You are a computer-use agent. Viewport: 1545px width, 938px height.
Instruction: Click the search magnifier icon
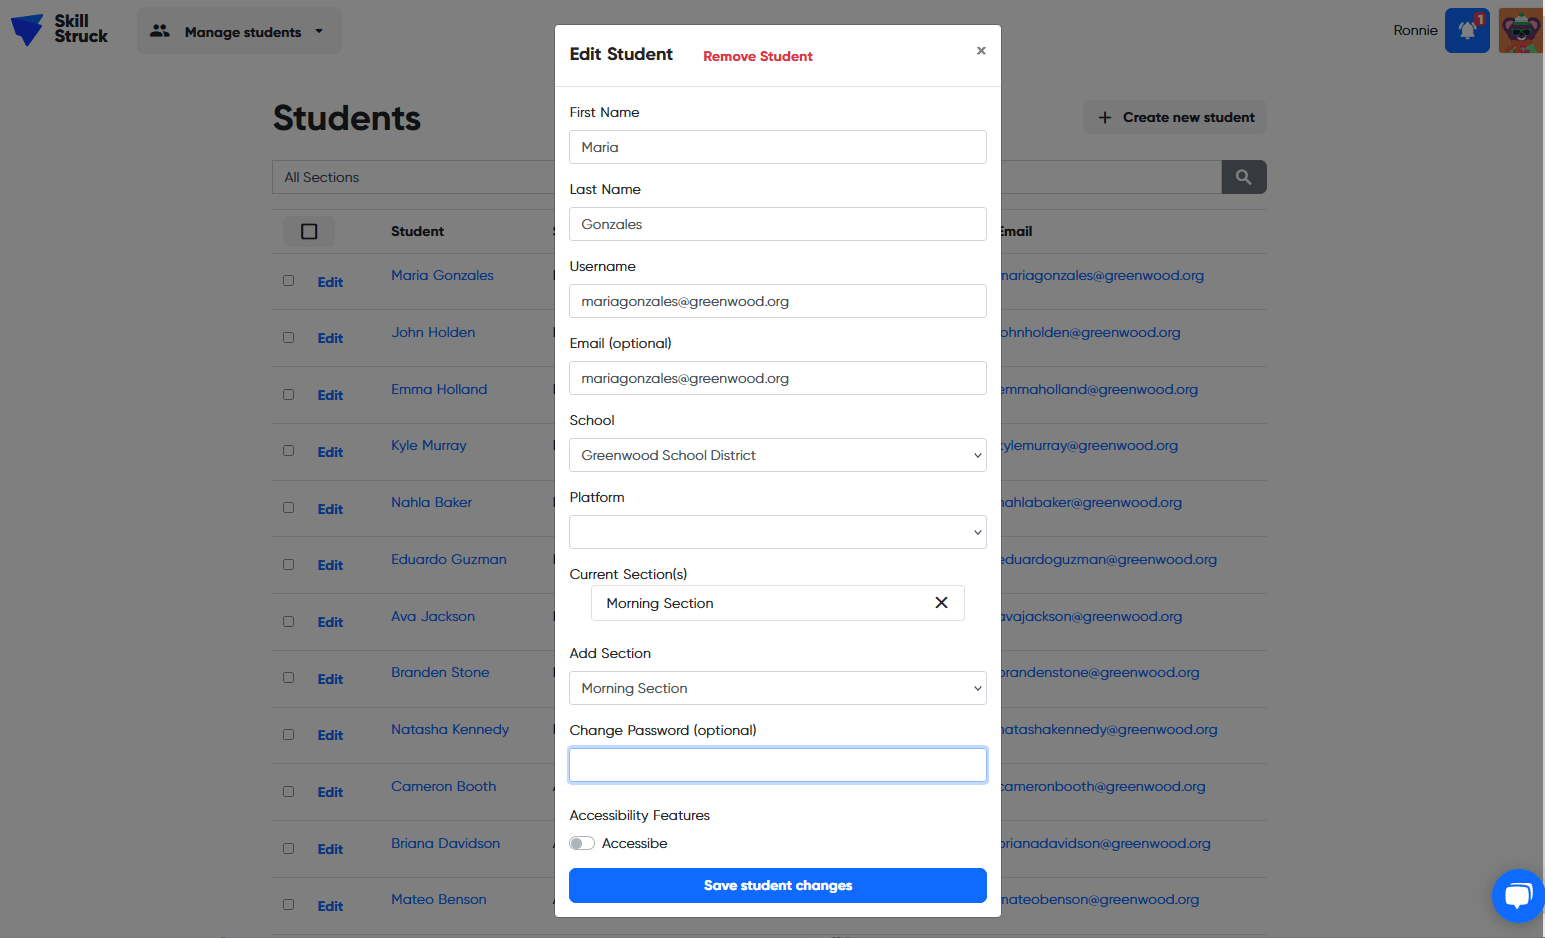pyautogui.click(x=1243, y=177)
